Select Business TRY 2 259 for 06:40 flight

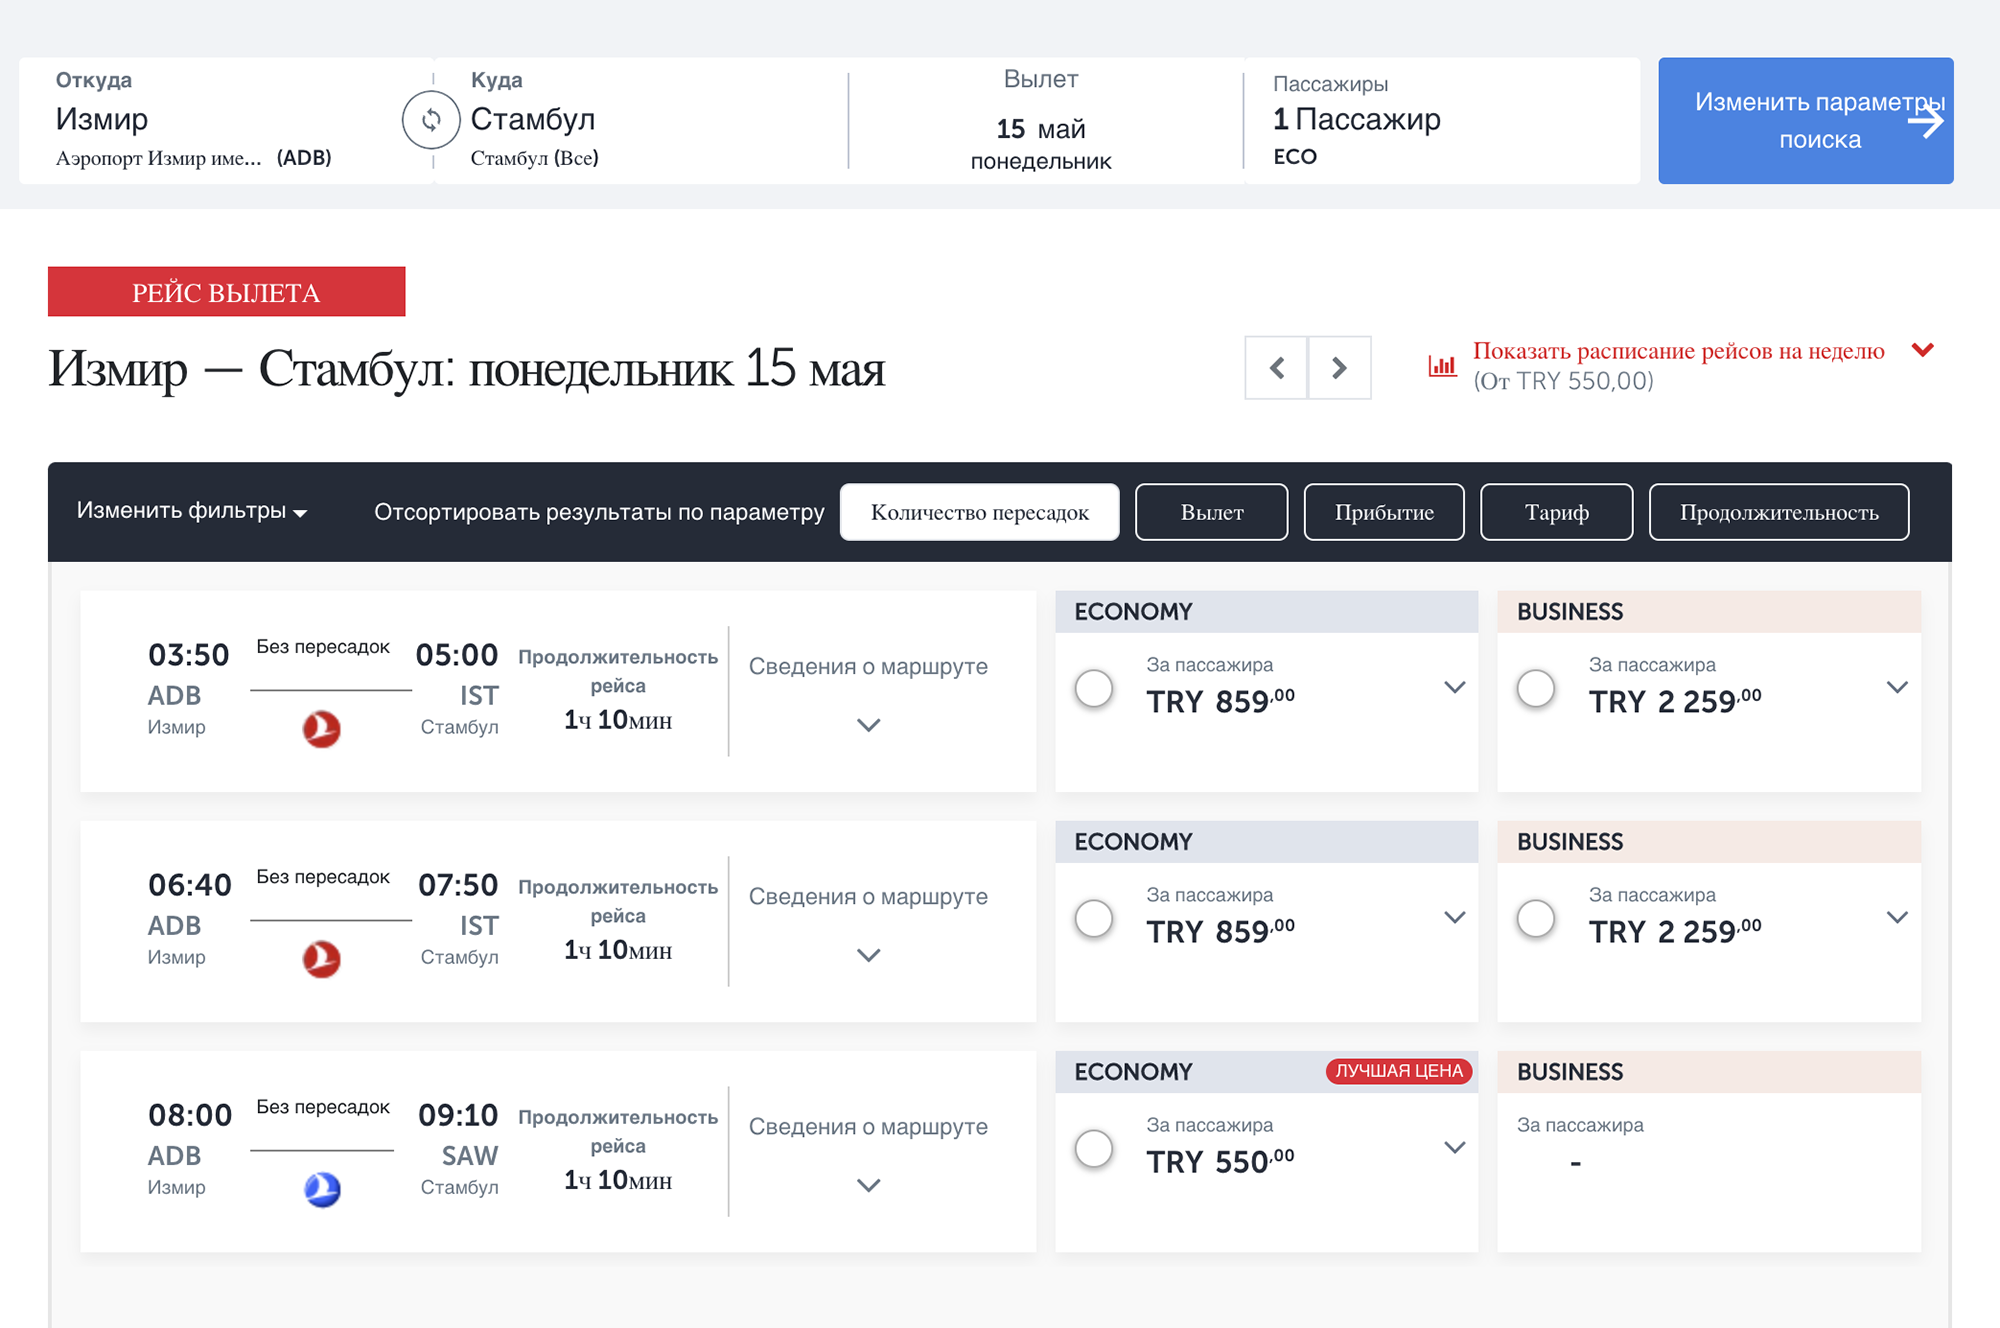click(1536, 918)
